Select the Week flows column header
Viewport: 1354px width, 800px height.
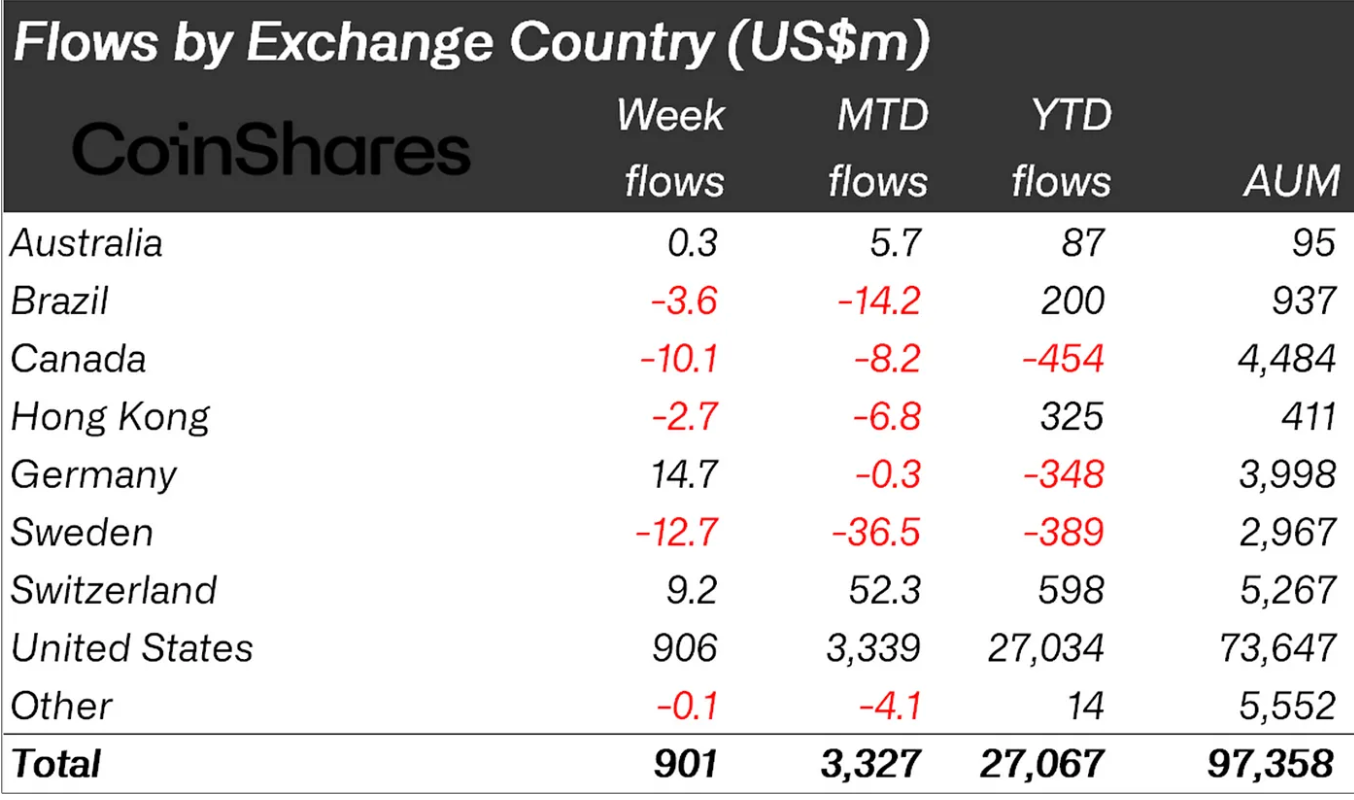(x=671, y=148)
